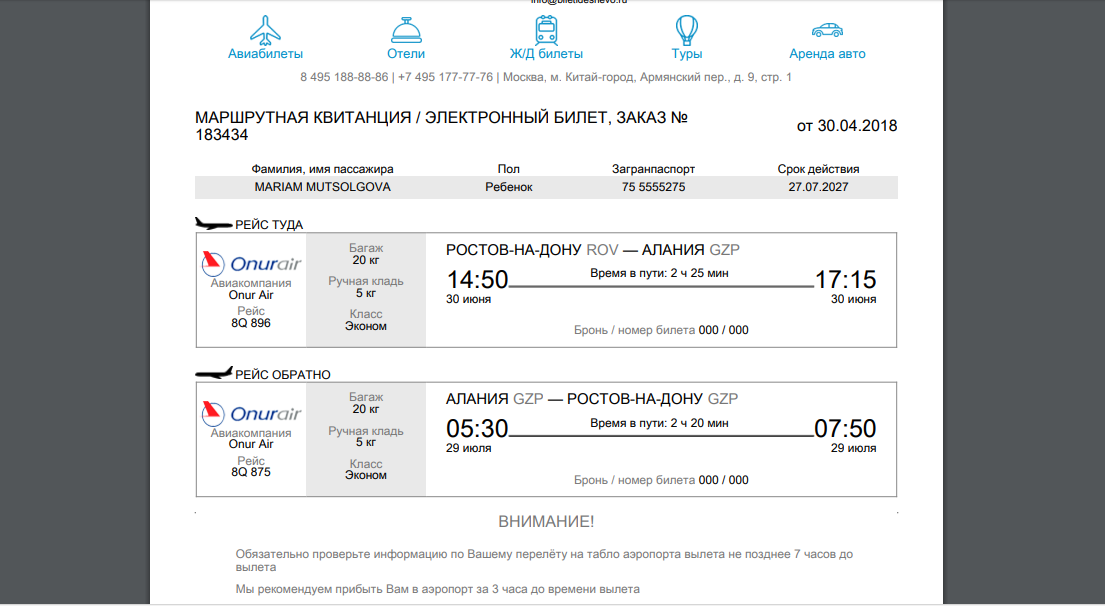Click arrival time 07:50
This screenshot has width=1105, height=606.
click(x=846, y=428)
